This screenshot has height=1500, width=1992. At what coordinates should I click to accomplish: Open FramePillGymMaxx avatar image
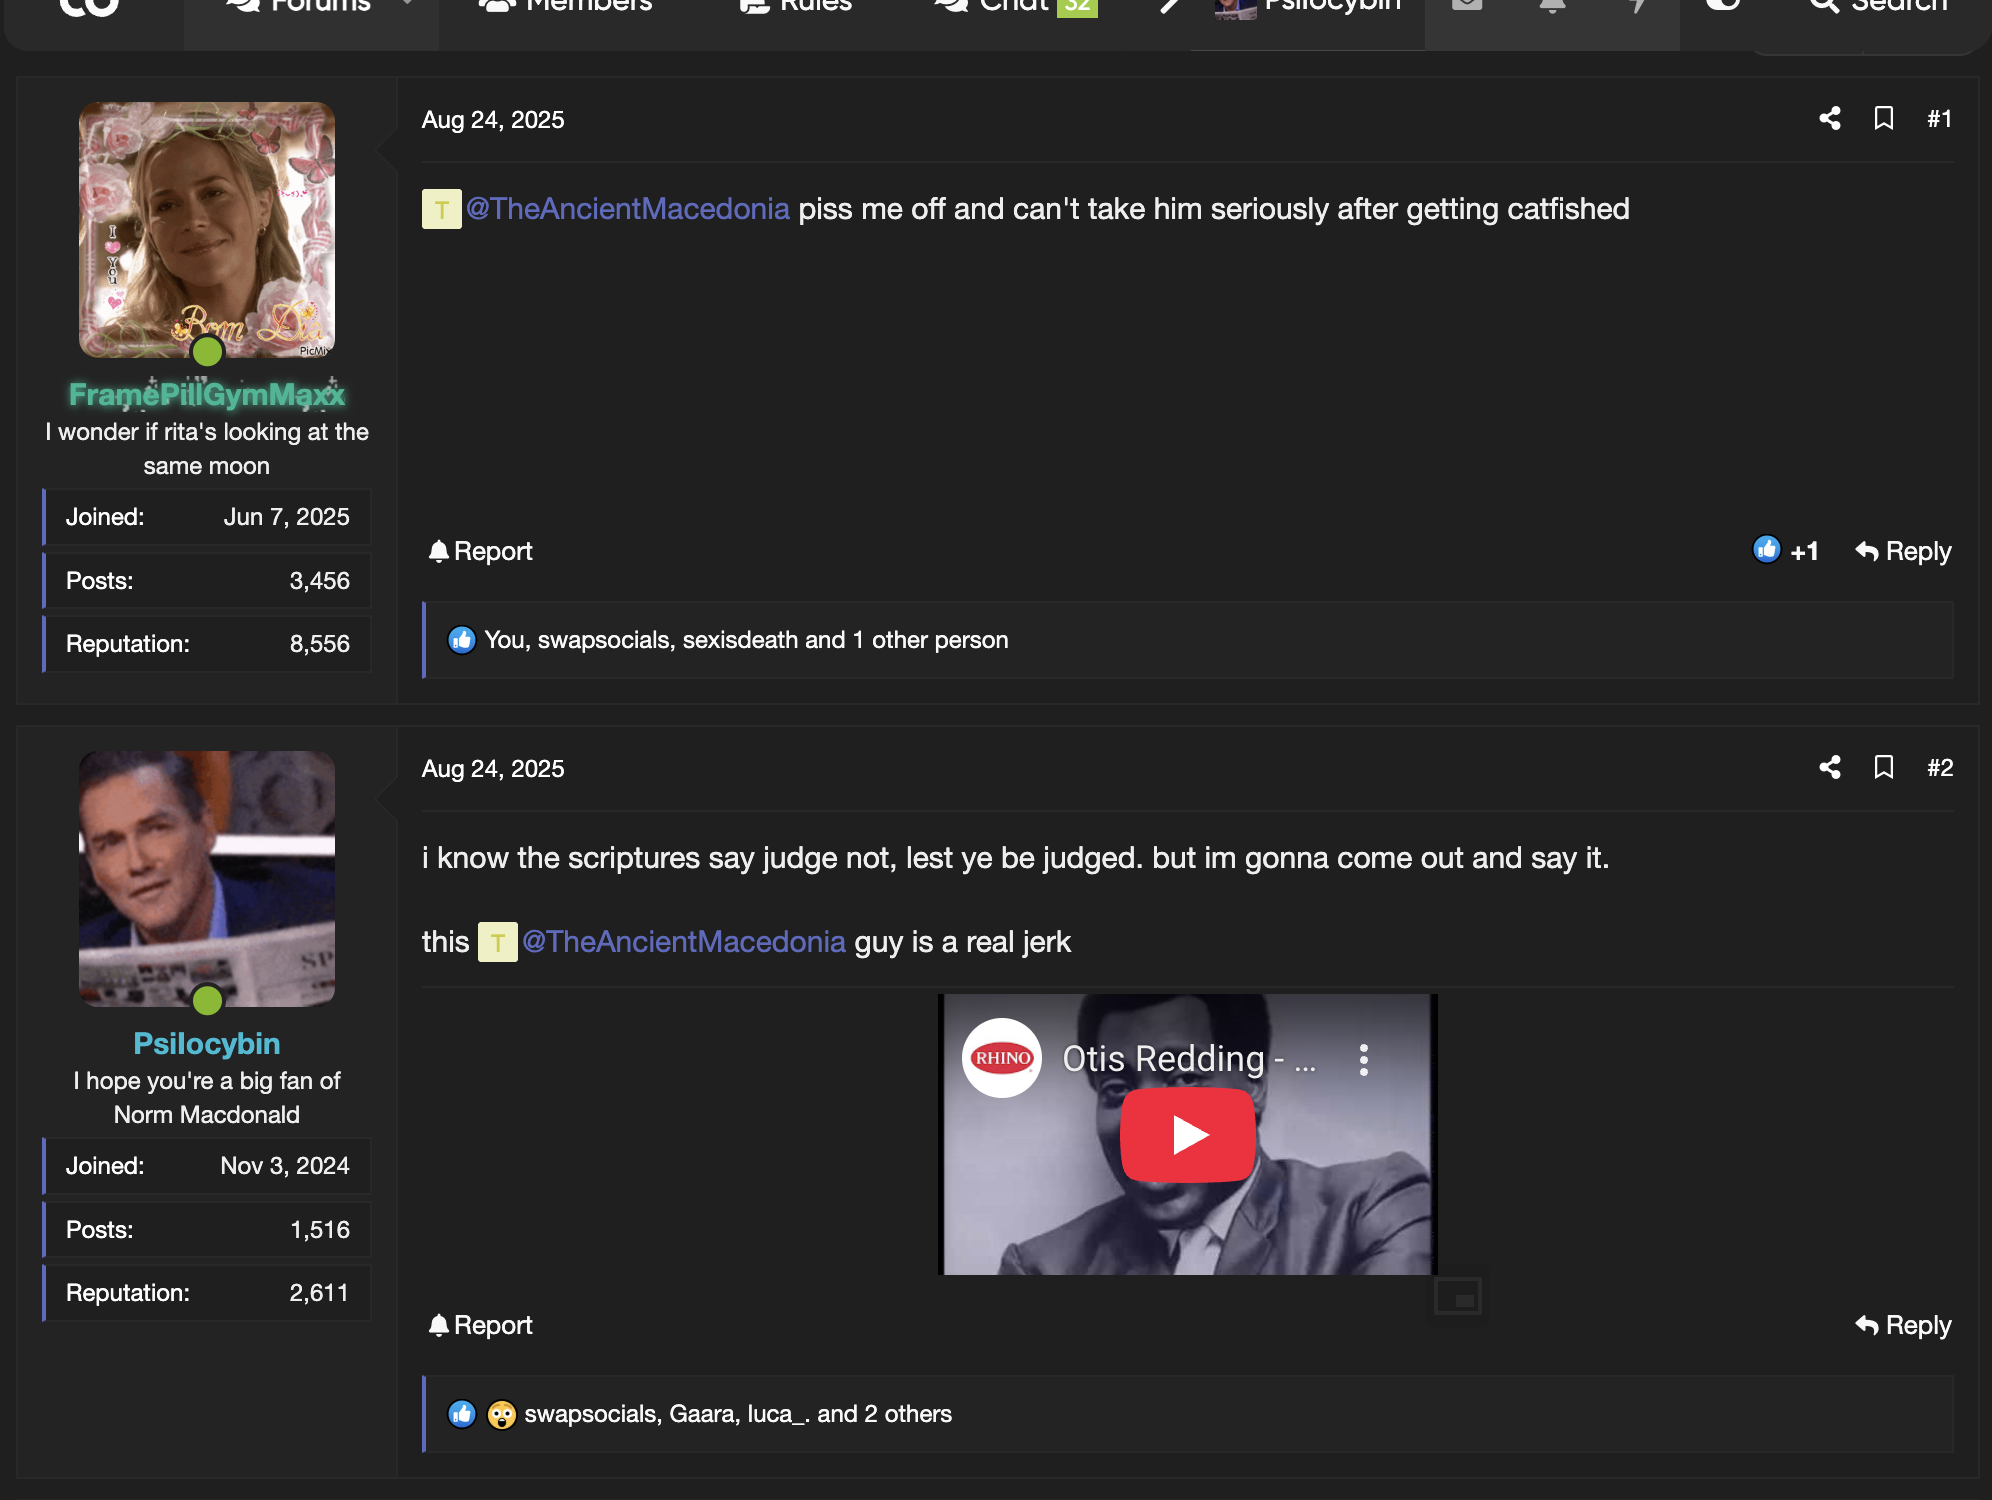(x=207, y=230)
